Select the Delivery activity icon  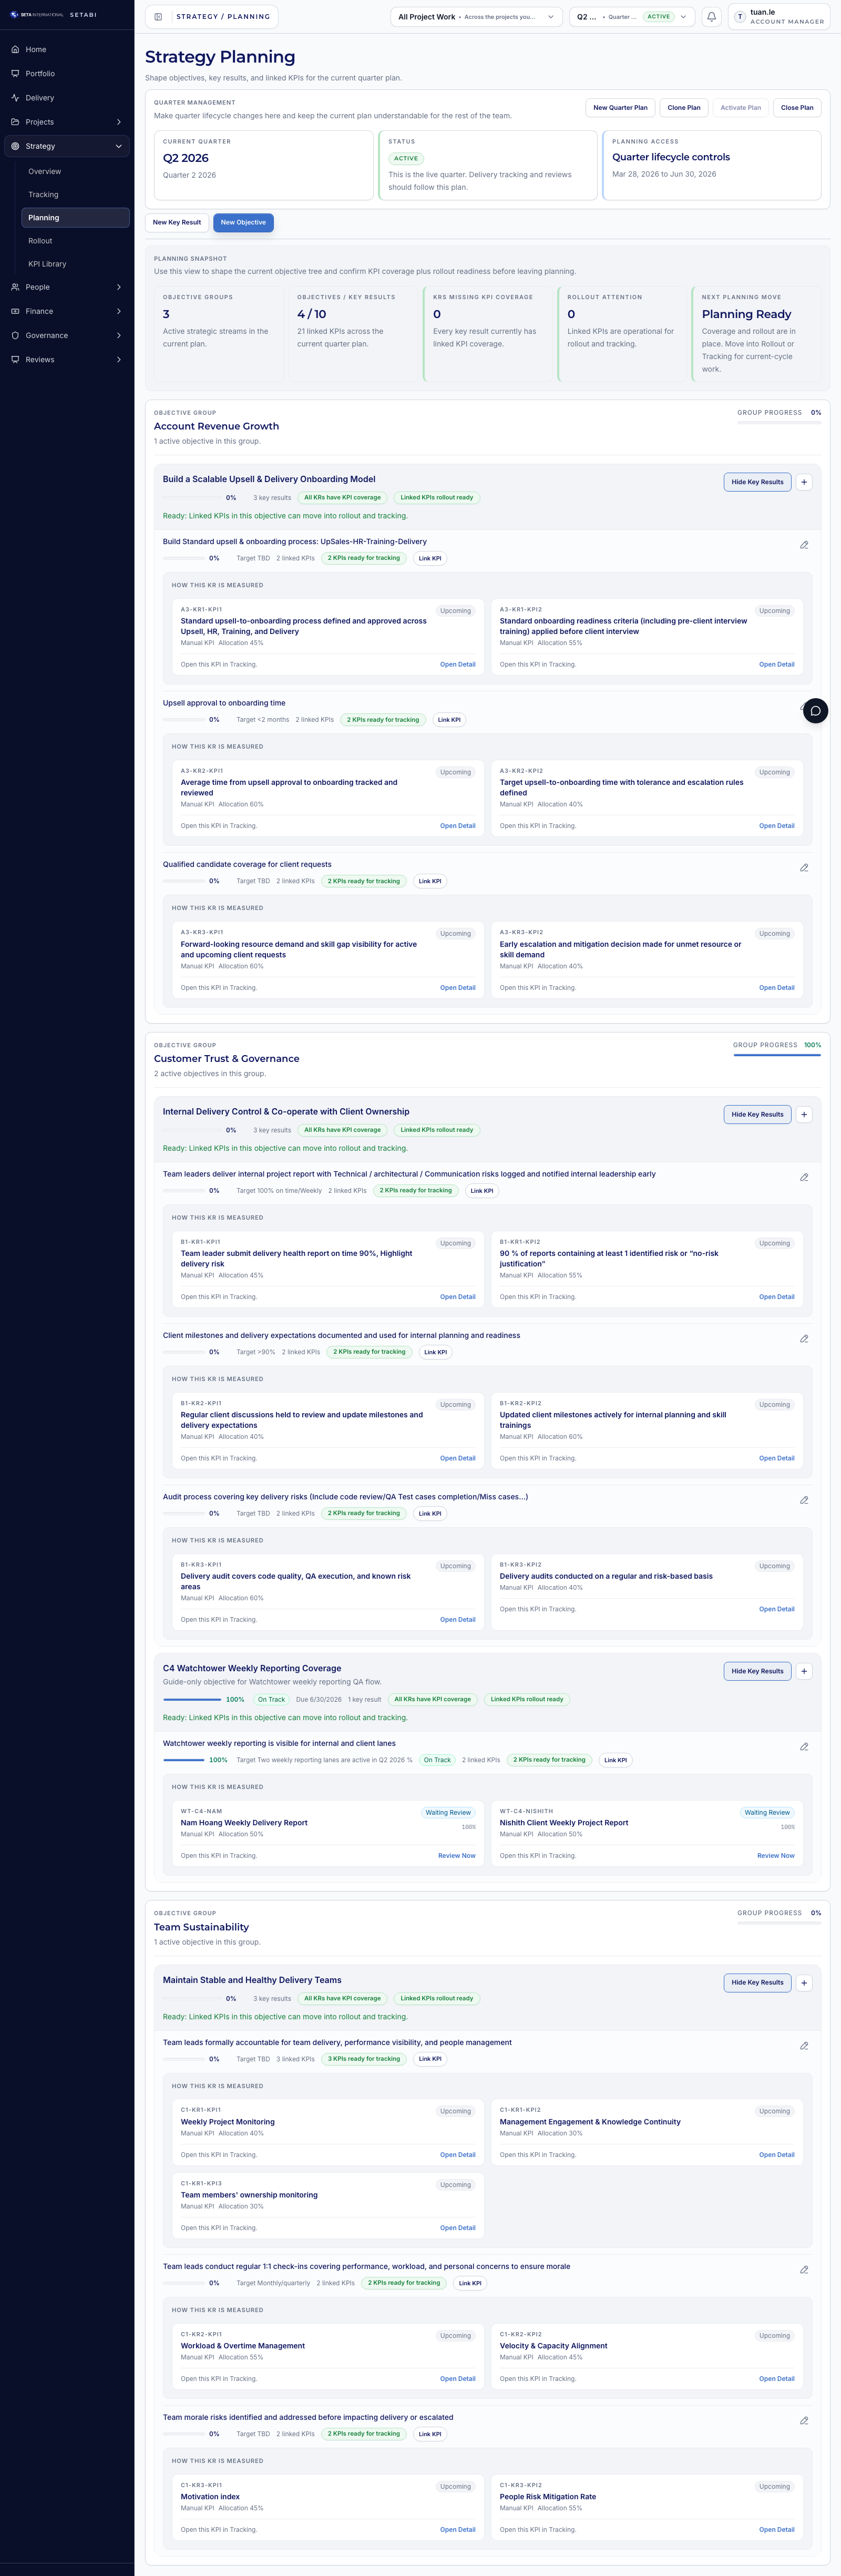click(15, 97)
